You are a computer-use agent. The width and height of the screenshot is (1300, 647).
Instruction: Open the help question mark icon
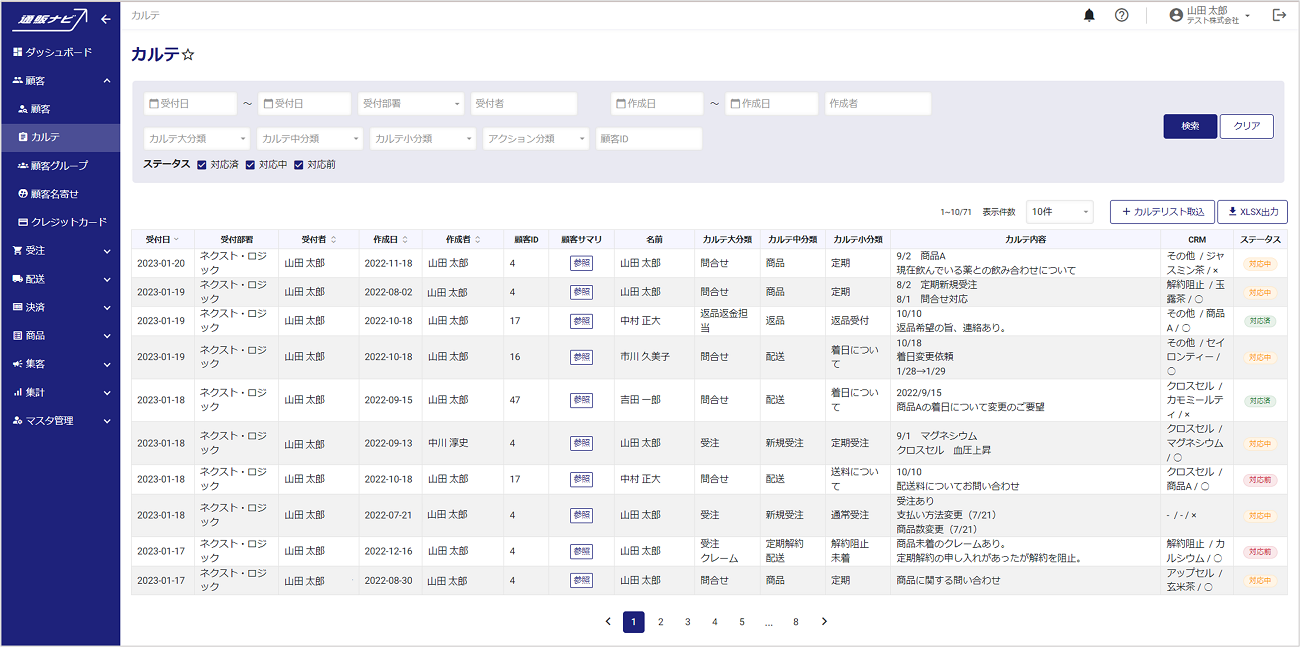(x=1122, y=16)
